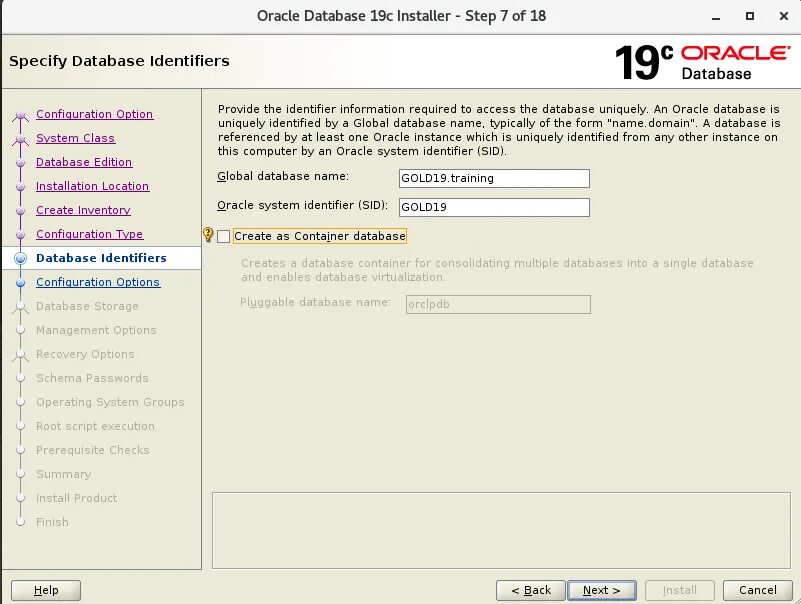
Task: Go to the System Class step
Action: click(76, 138)
